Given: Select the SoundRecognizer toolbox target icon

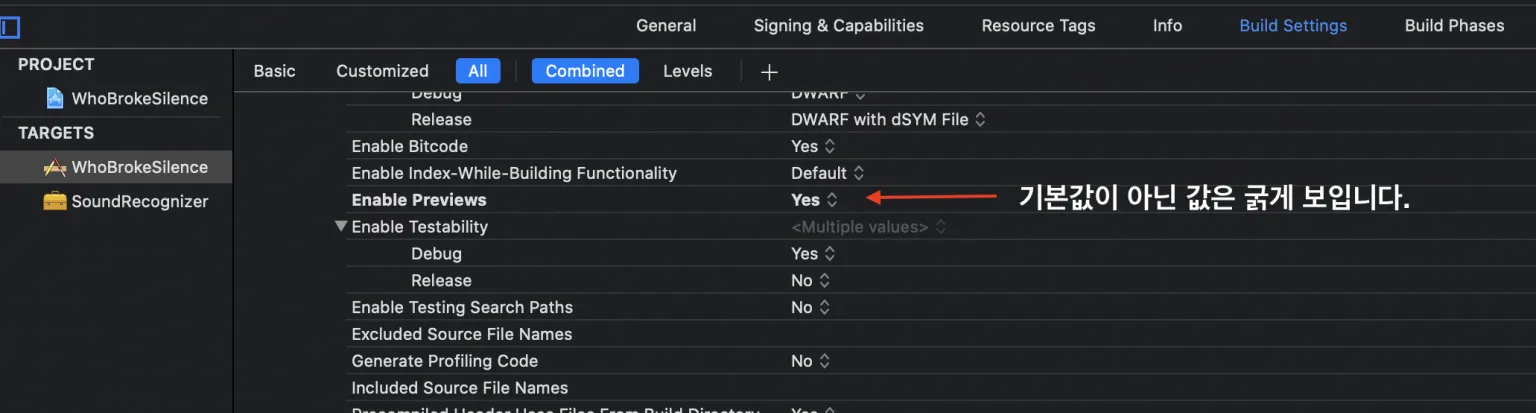Looking at the screenshot, I should (x=55, y=201).
